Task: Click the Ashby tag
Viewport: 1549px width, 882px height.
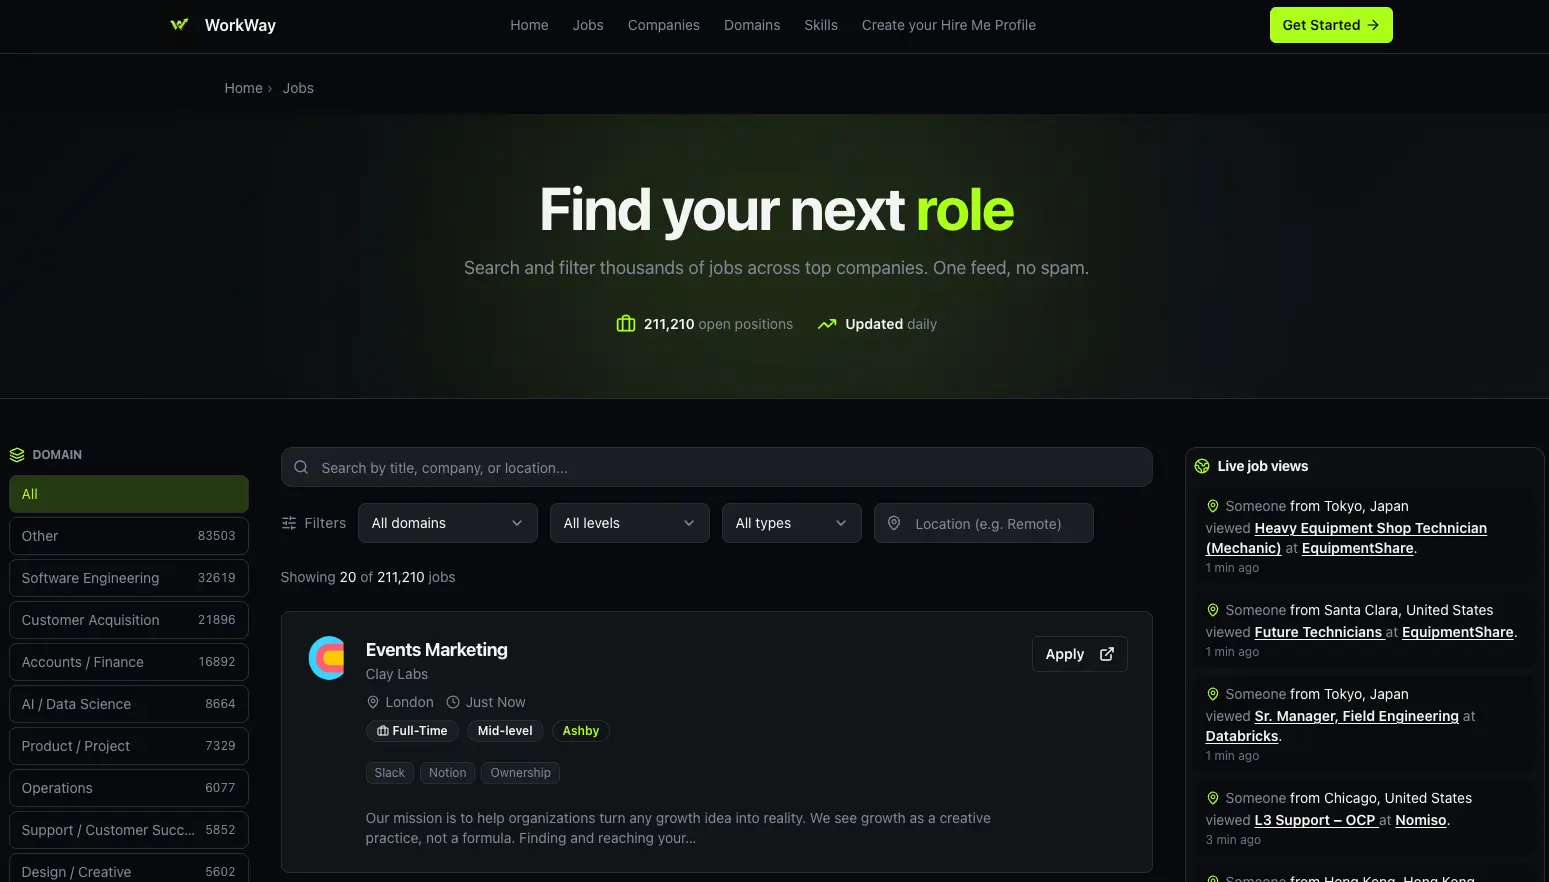Action: pos(581,731)
